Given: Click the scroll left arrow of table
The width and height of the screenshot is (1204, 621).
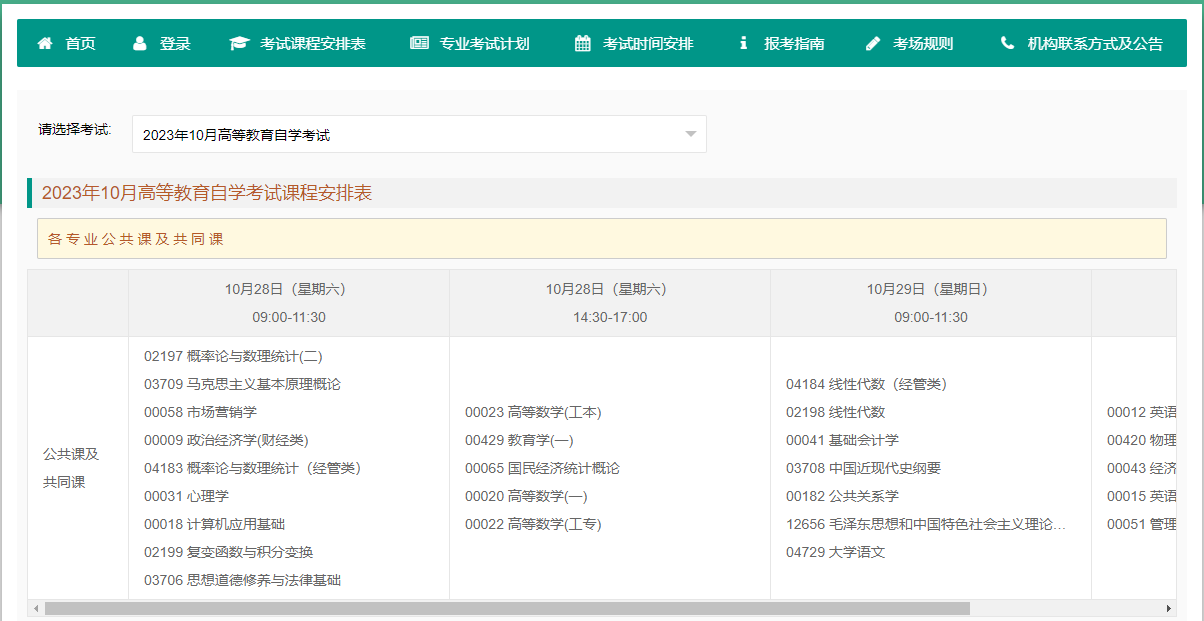Looking at the screenshot, I should (36, 608).
